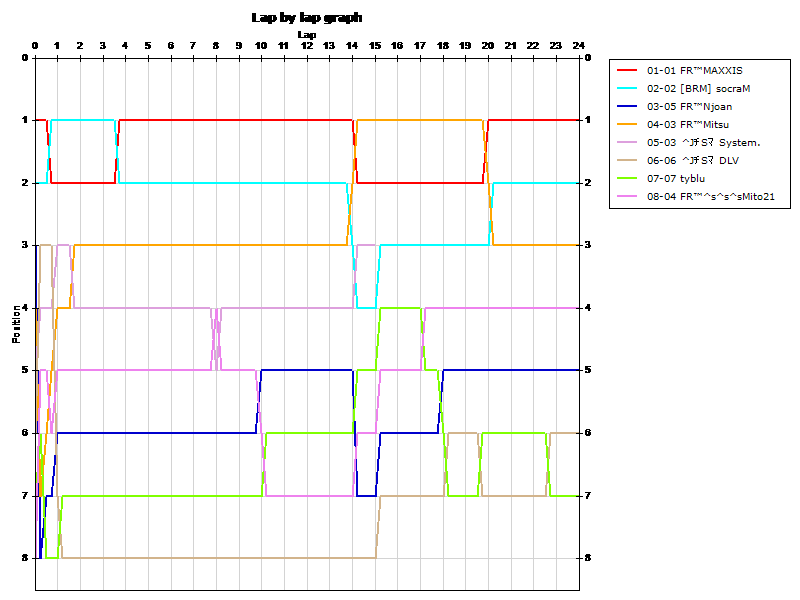Viewport: 800px width, 600px height.
Task: Select the orange line icon for FR™Mitsu
Action: pyautogui.click(x=625, y=124)
